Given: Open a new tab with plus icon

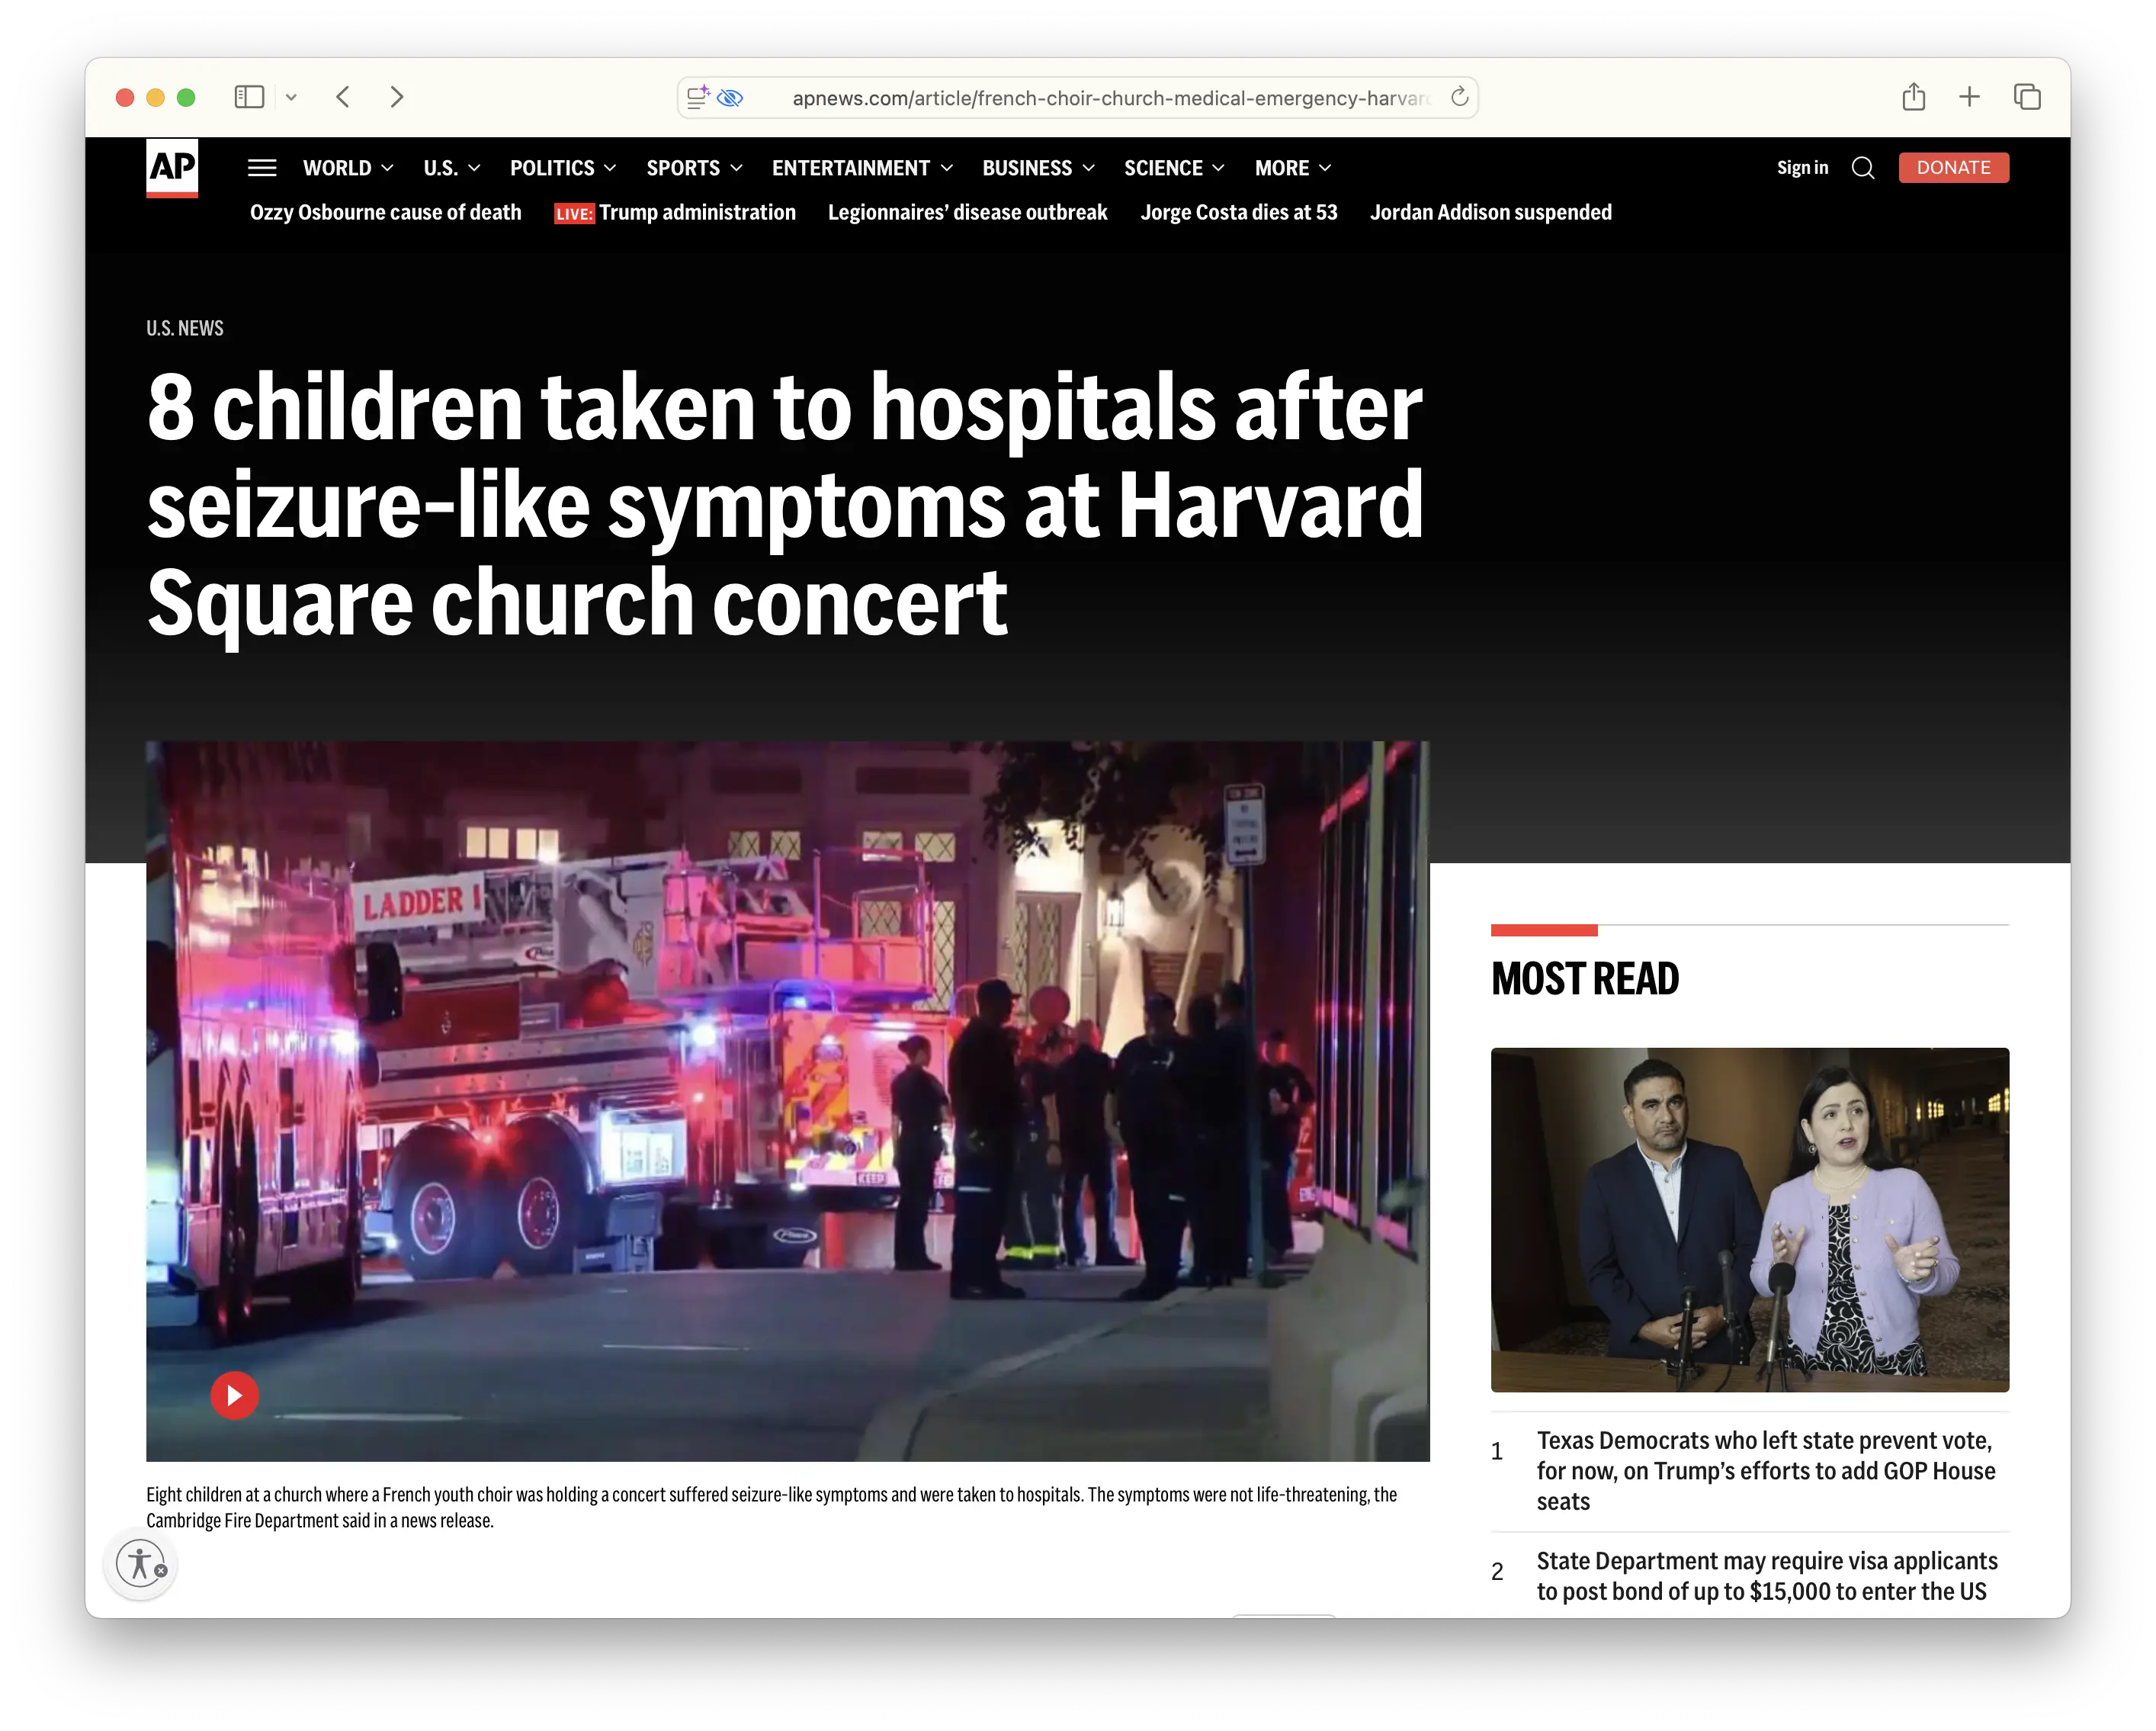Looking at the screenshot, I should 1970,97.
